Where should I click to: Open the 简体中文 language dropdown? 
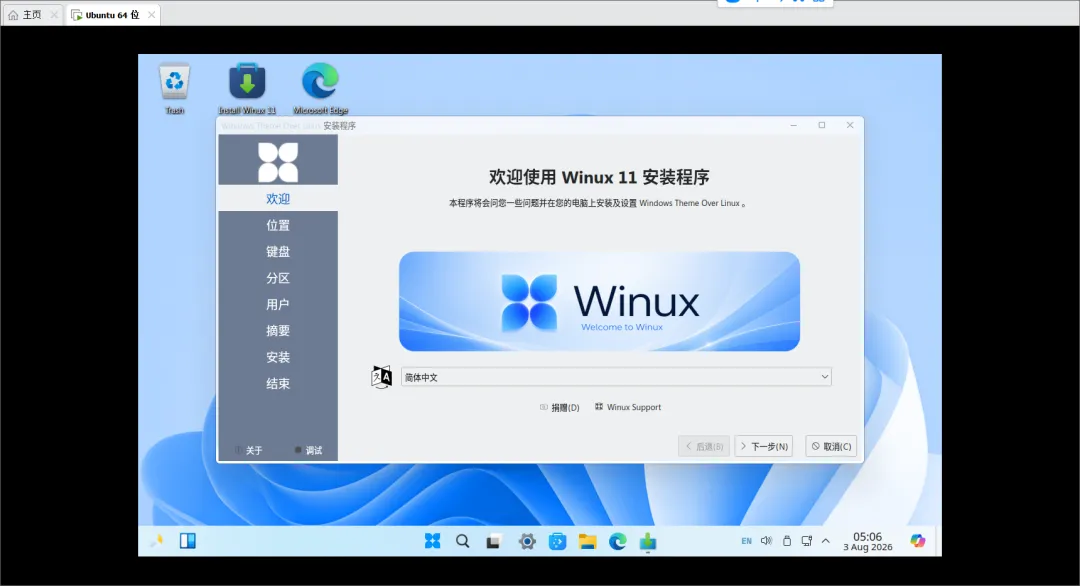tap(616, 377)
